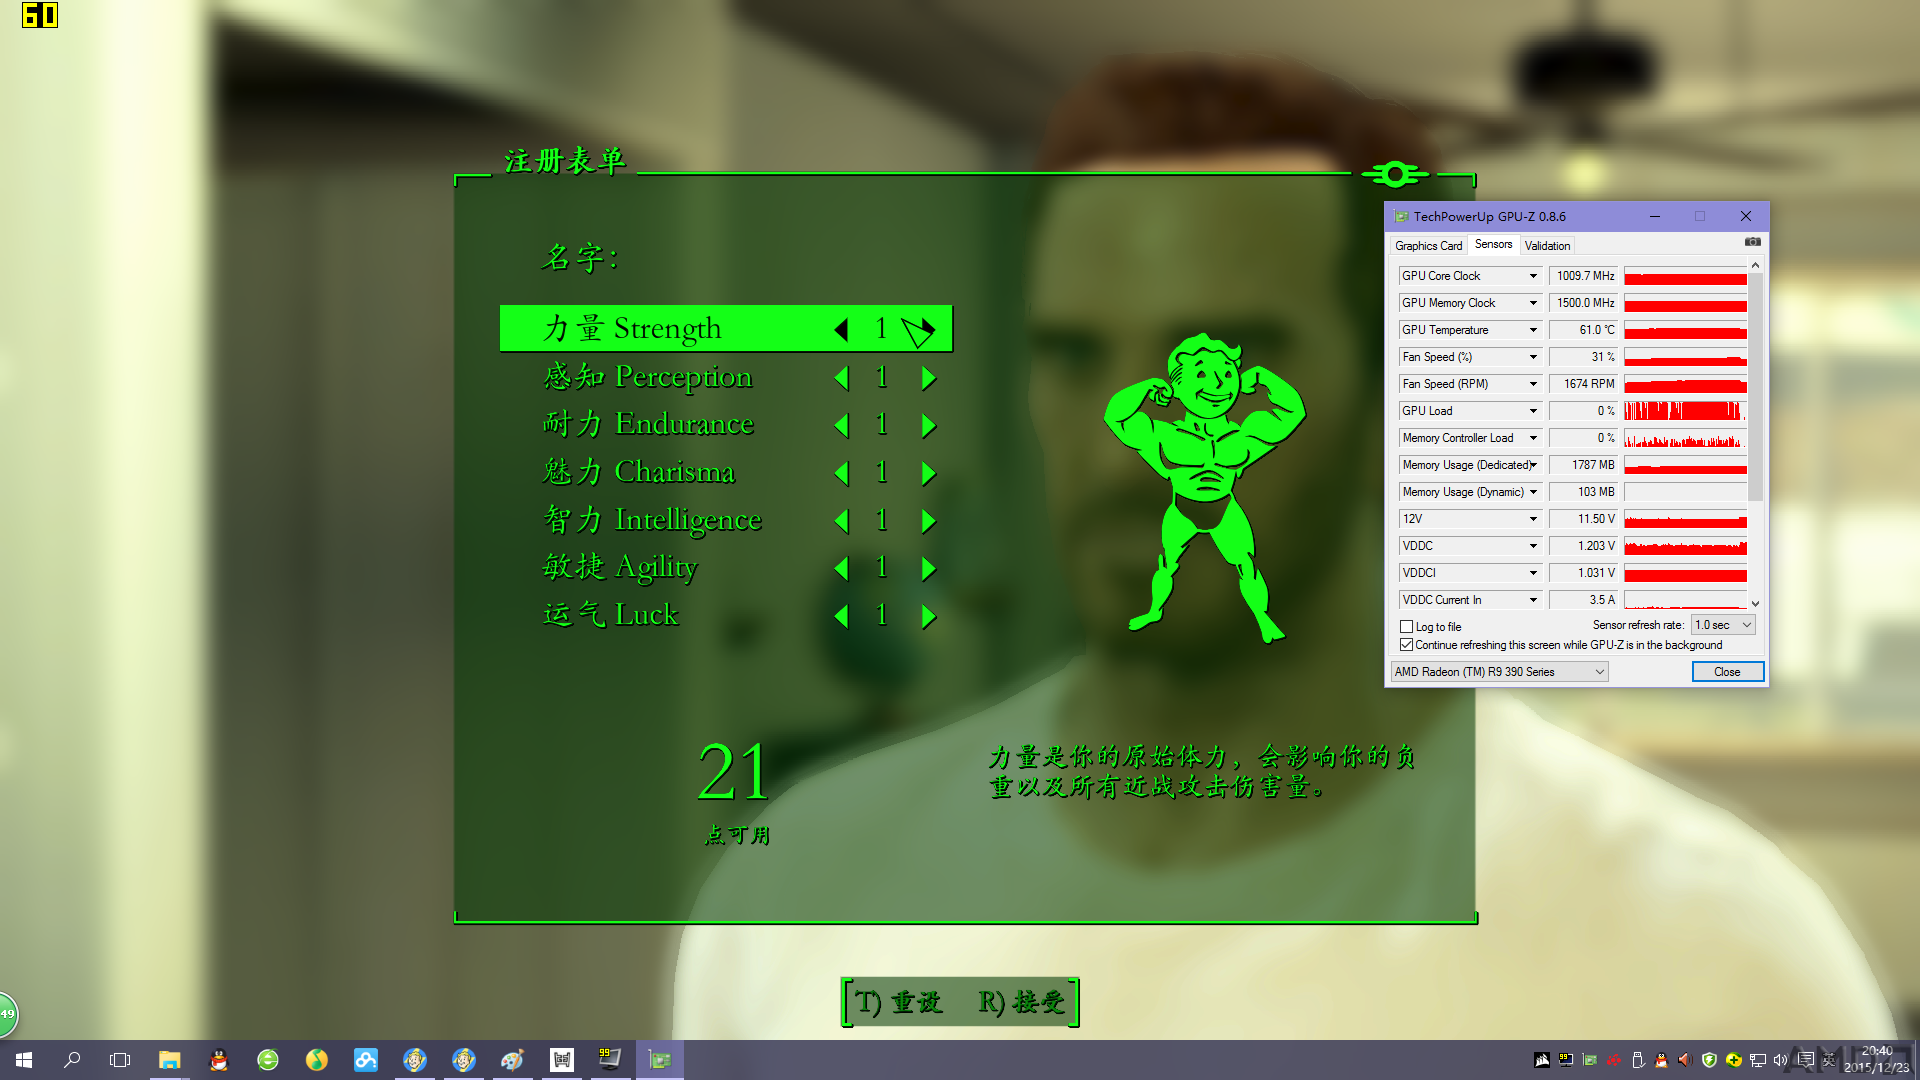Open QQ penguin on the taskbar
Image resolution: width=1920 pixels, height=1080 pixels.
pos(218,1060)
